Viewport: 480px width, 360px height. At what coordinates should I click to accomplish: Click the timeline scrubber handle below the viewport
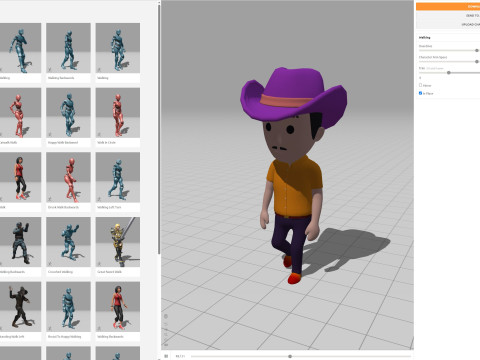point(290,356)
